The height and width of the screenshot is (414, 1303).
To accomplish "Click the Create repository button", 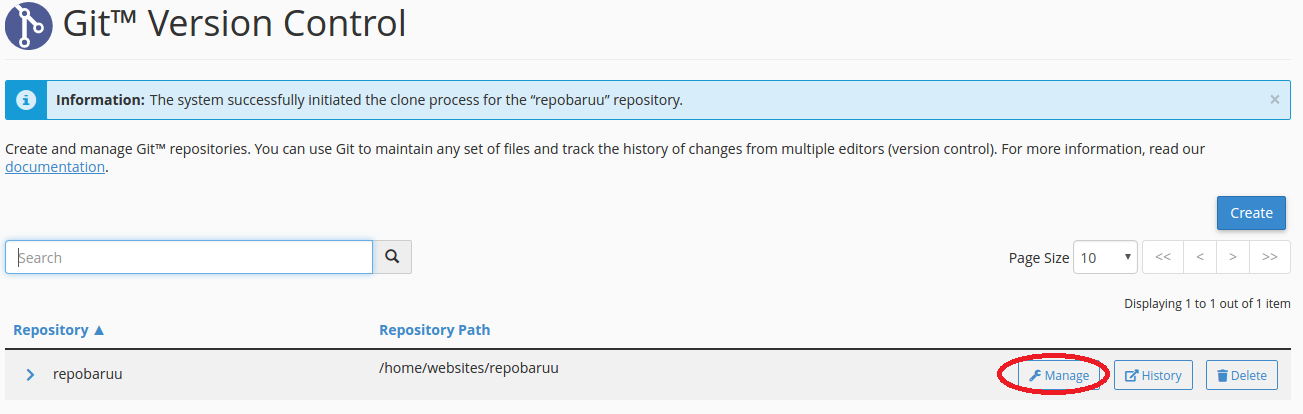I will coord(1251,212).
